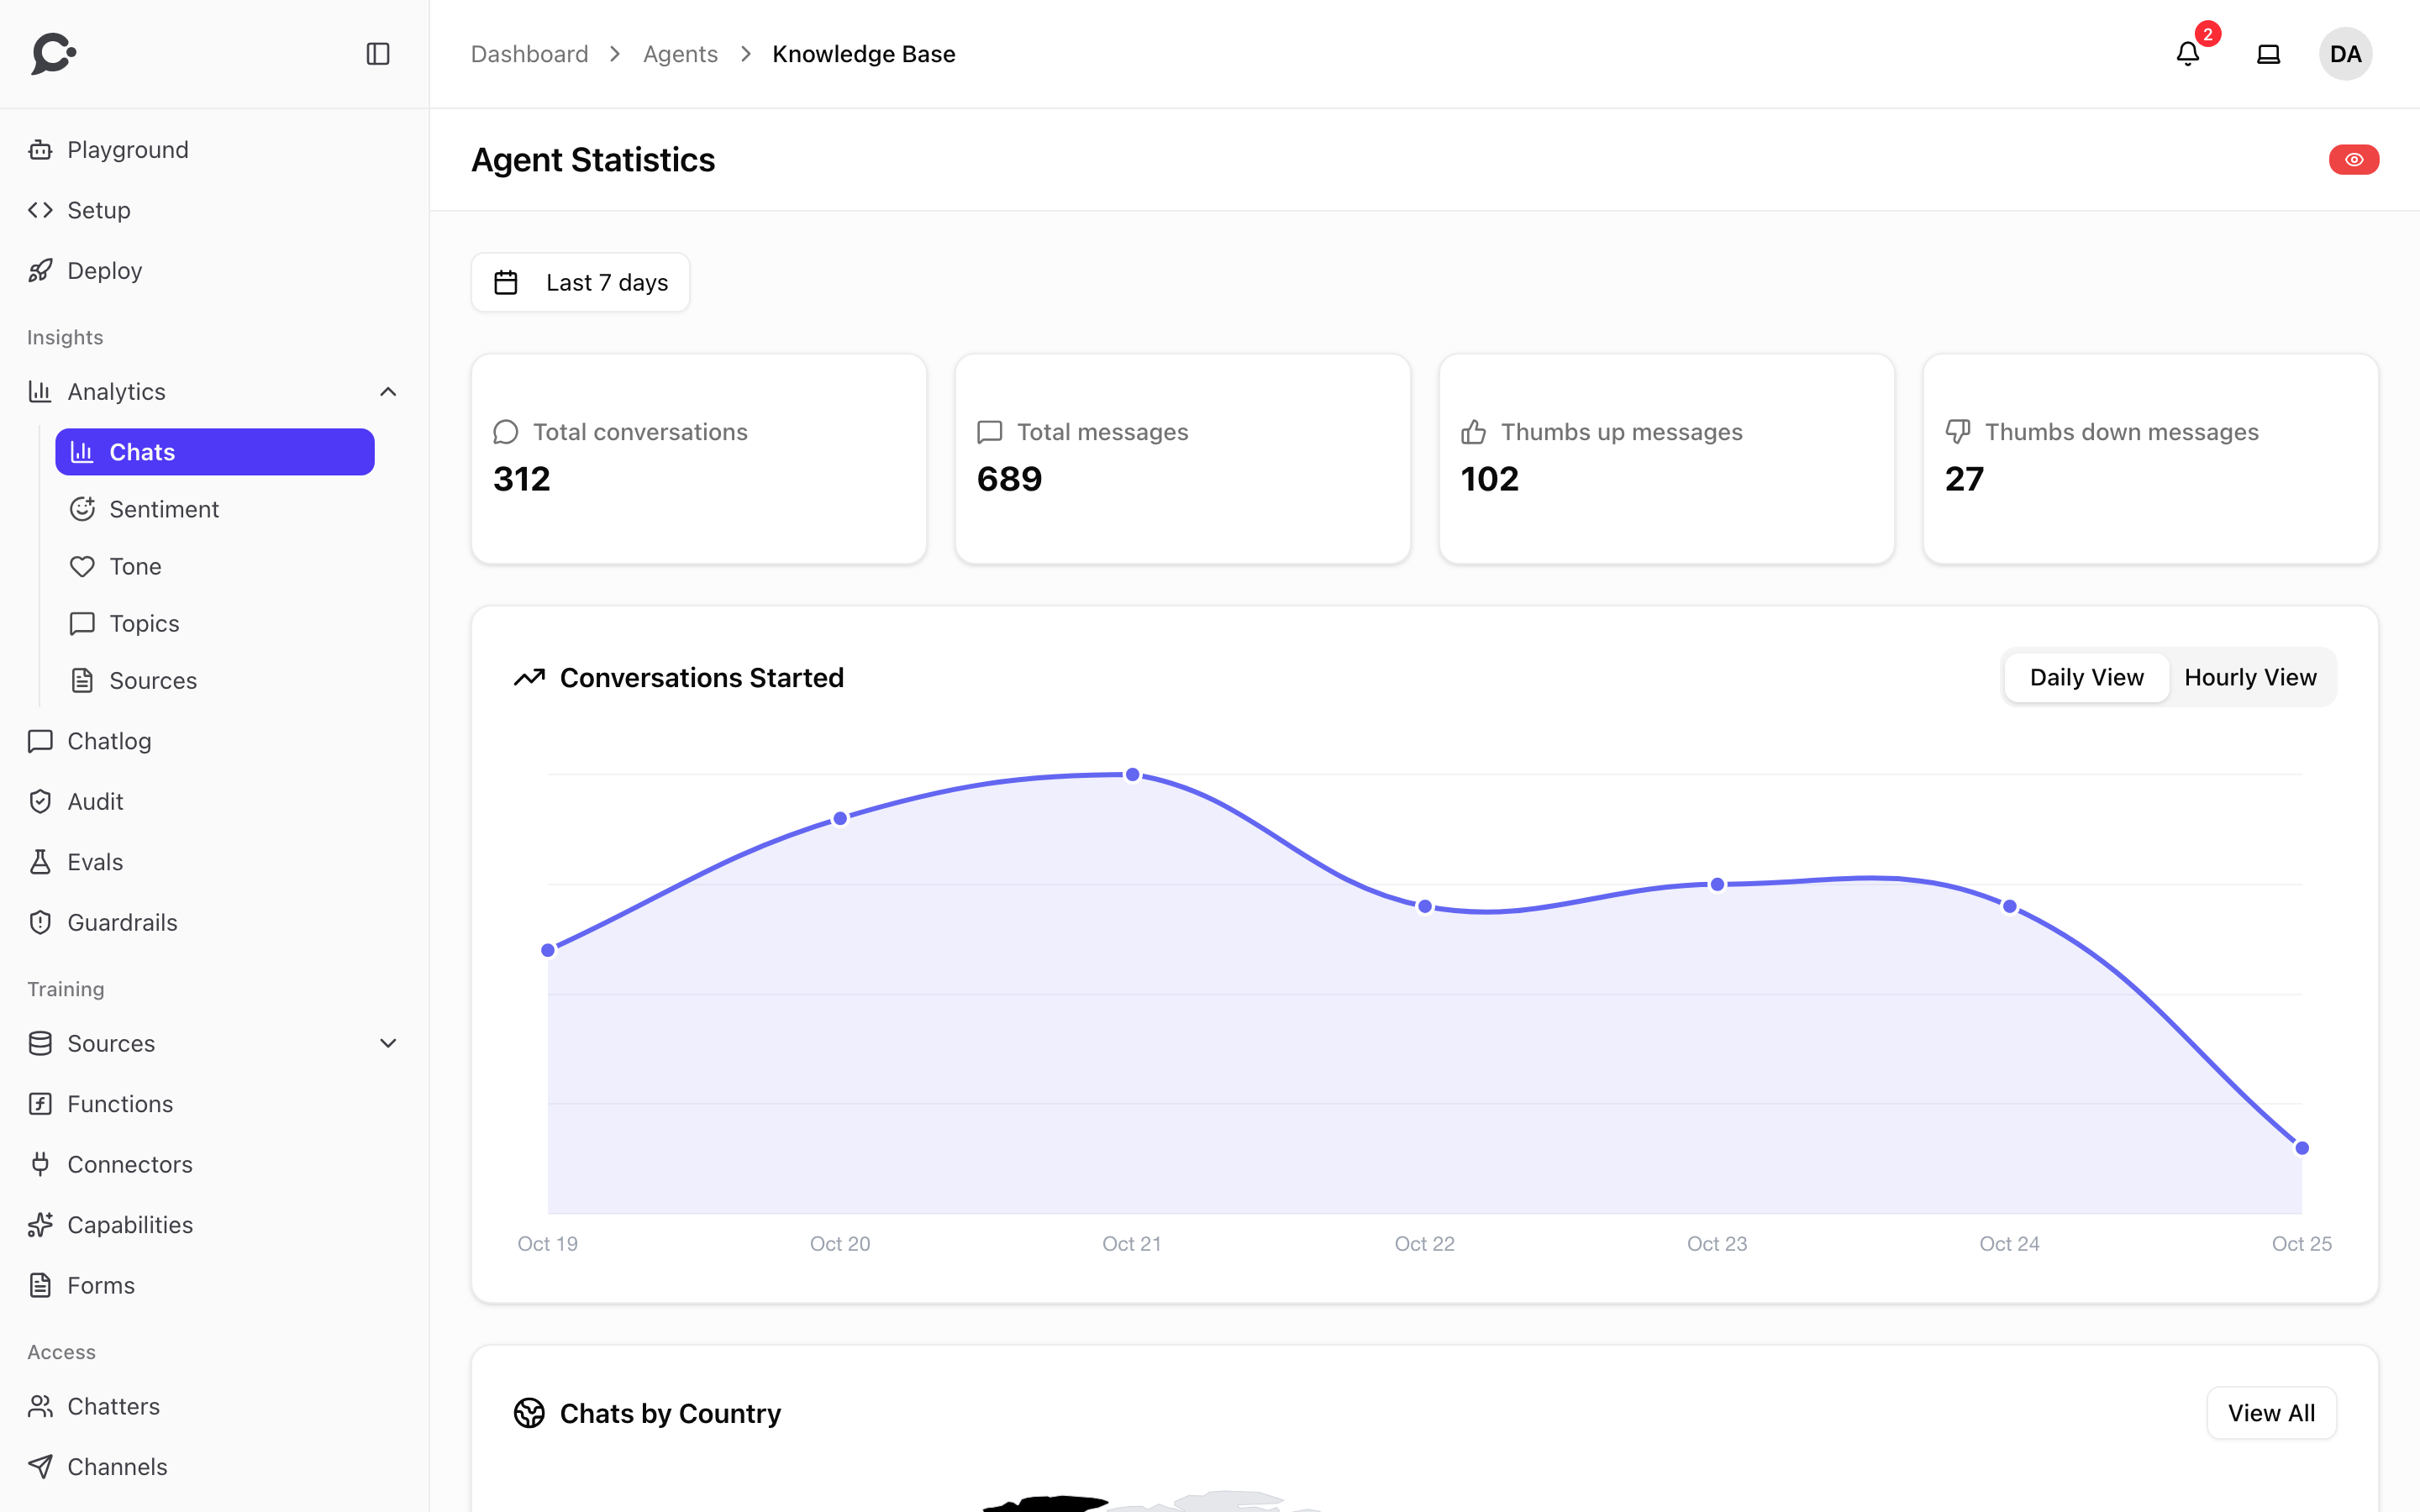This screenshot has width=2420, height=1512.
Task: Click the Thumbs down messages value 27
Action: pyautogui.click(x=1964, y=479)
